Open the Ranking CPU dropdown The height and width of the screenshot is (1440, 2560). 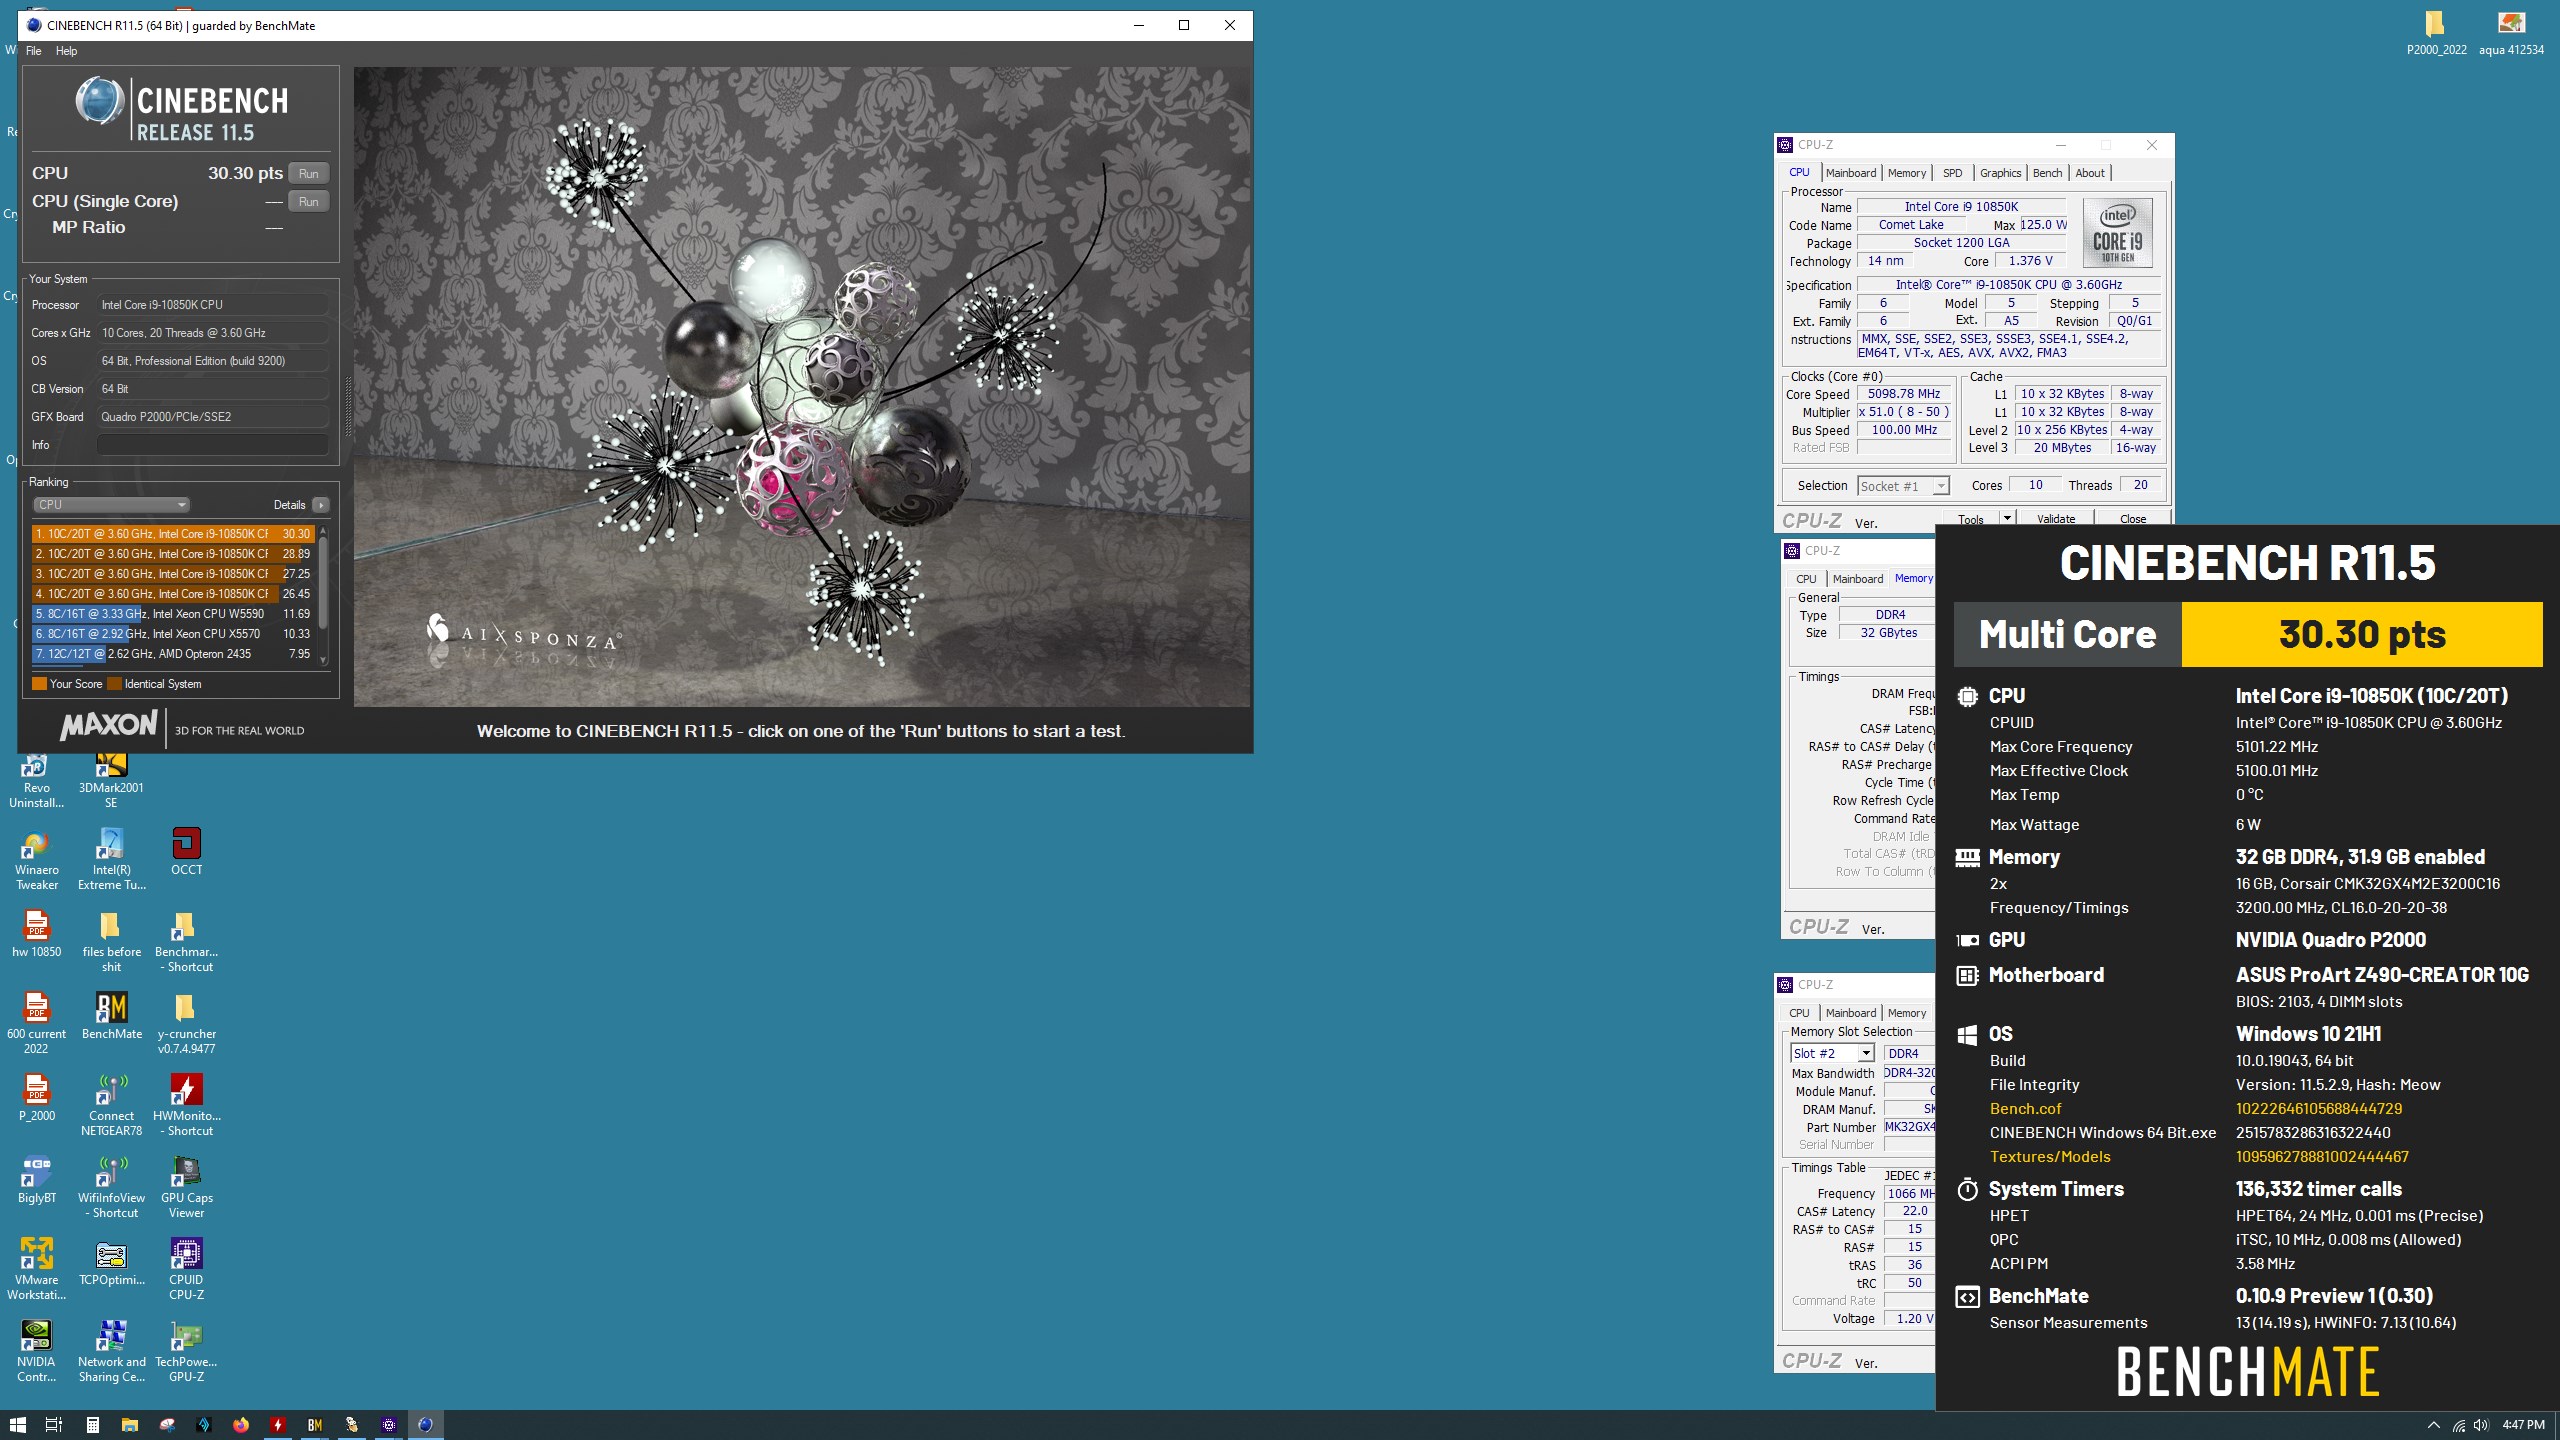(x=111, y=505)
